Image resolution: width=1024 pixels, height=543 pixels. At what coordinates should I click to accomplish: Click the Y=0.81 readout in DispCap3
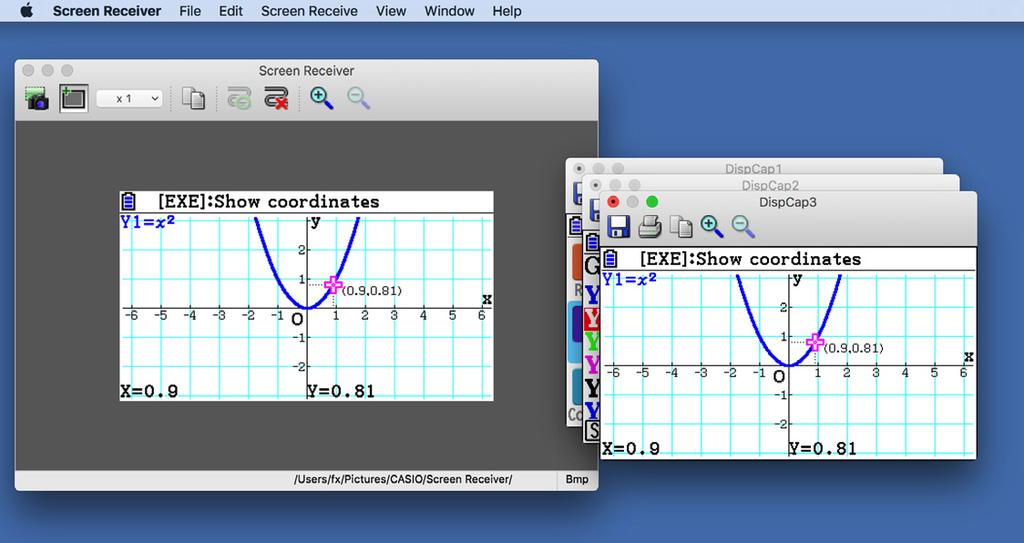pos(822,449)
